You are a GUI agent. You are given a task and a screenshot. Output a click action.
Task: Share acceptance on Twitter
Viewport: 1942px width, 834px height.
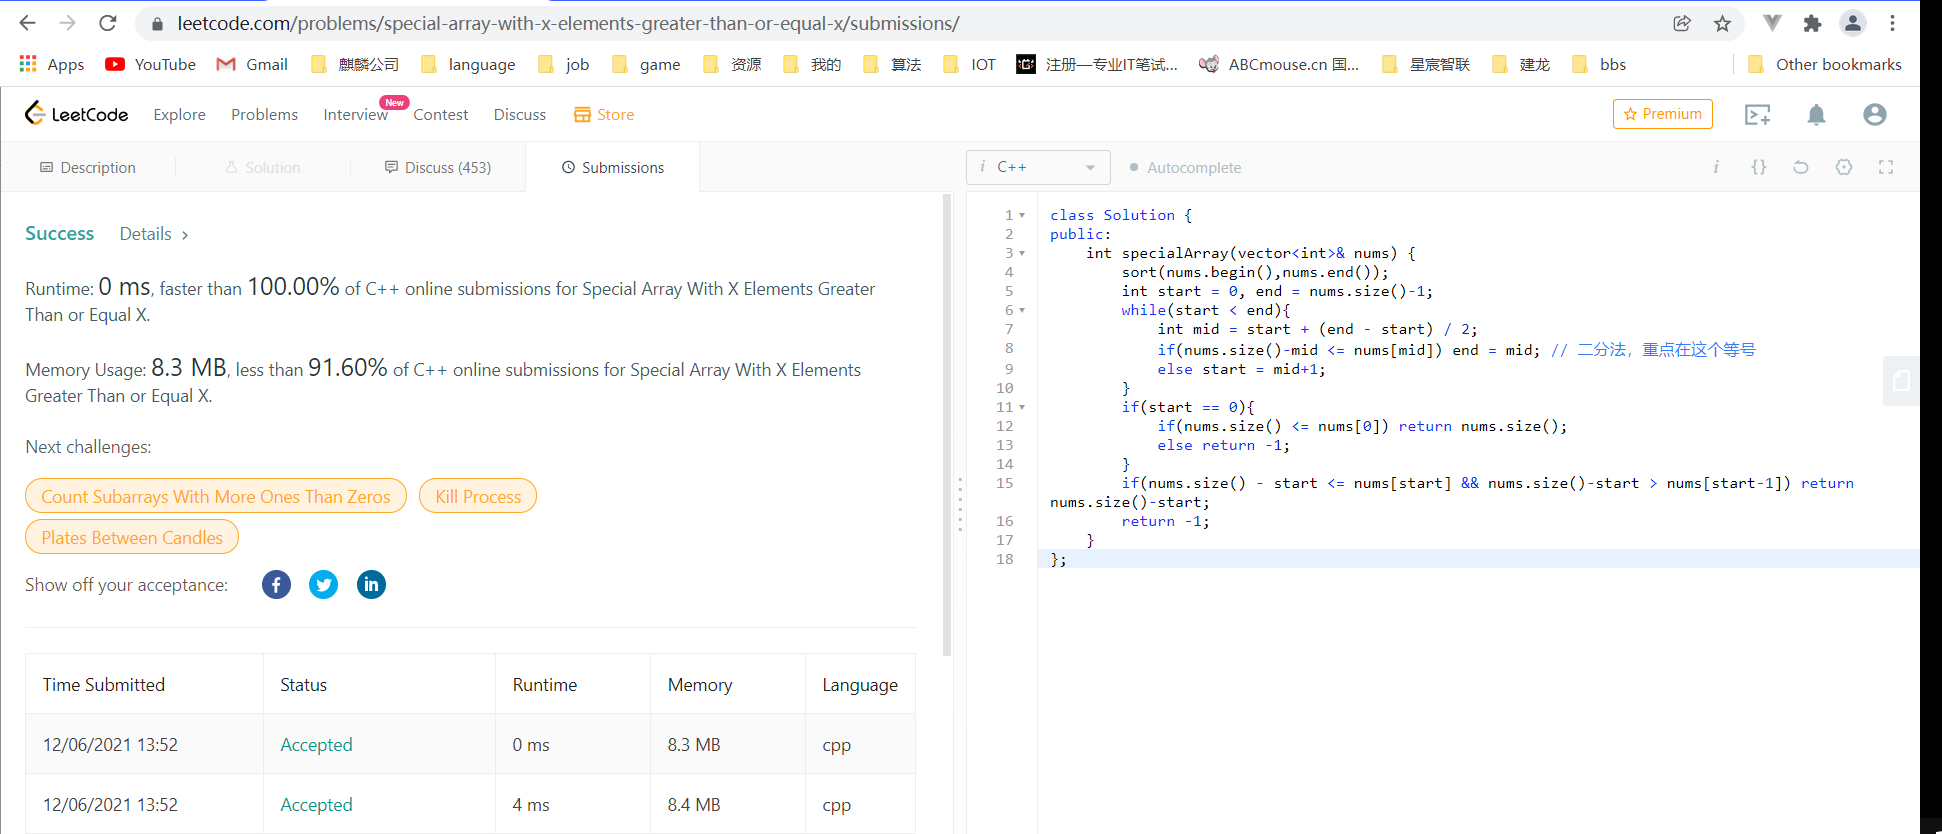(323, 584)
